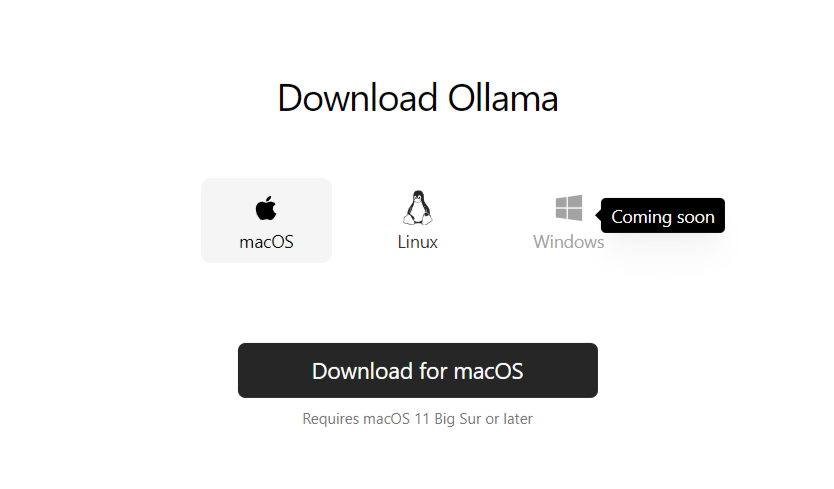Click the words or later in the requirements note
This screenshot has height=489, width=834.
[x=509, y=419]
